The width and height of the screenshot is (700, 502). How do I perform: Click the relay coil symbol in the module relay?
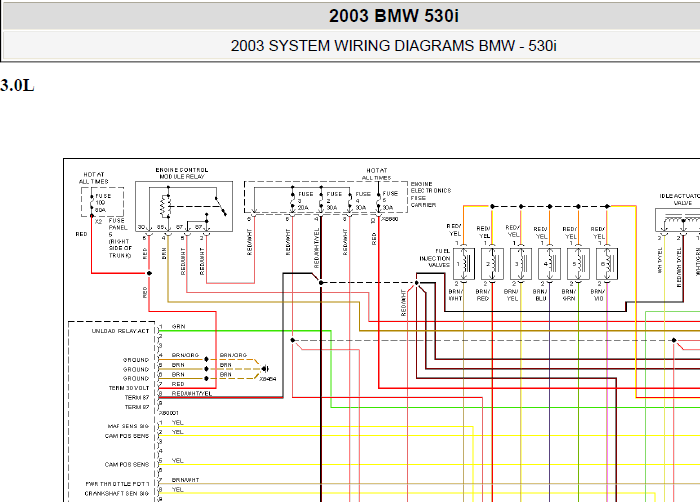165,206
